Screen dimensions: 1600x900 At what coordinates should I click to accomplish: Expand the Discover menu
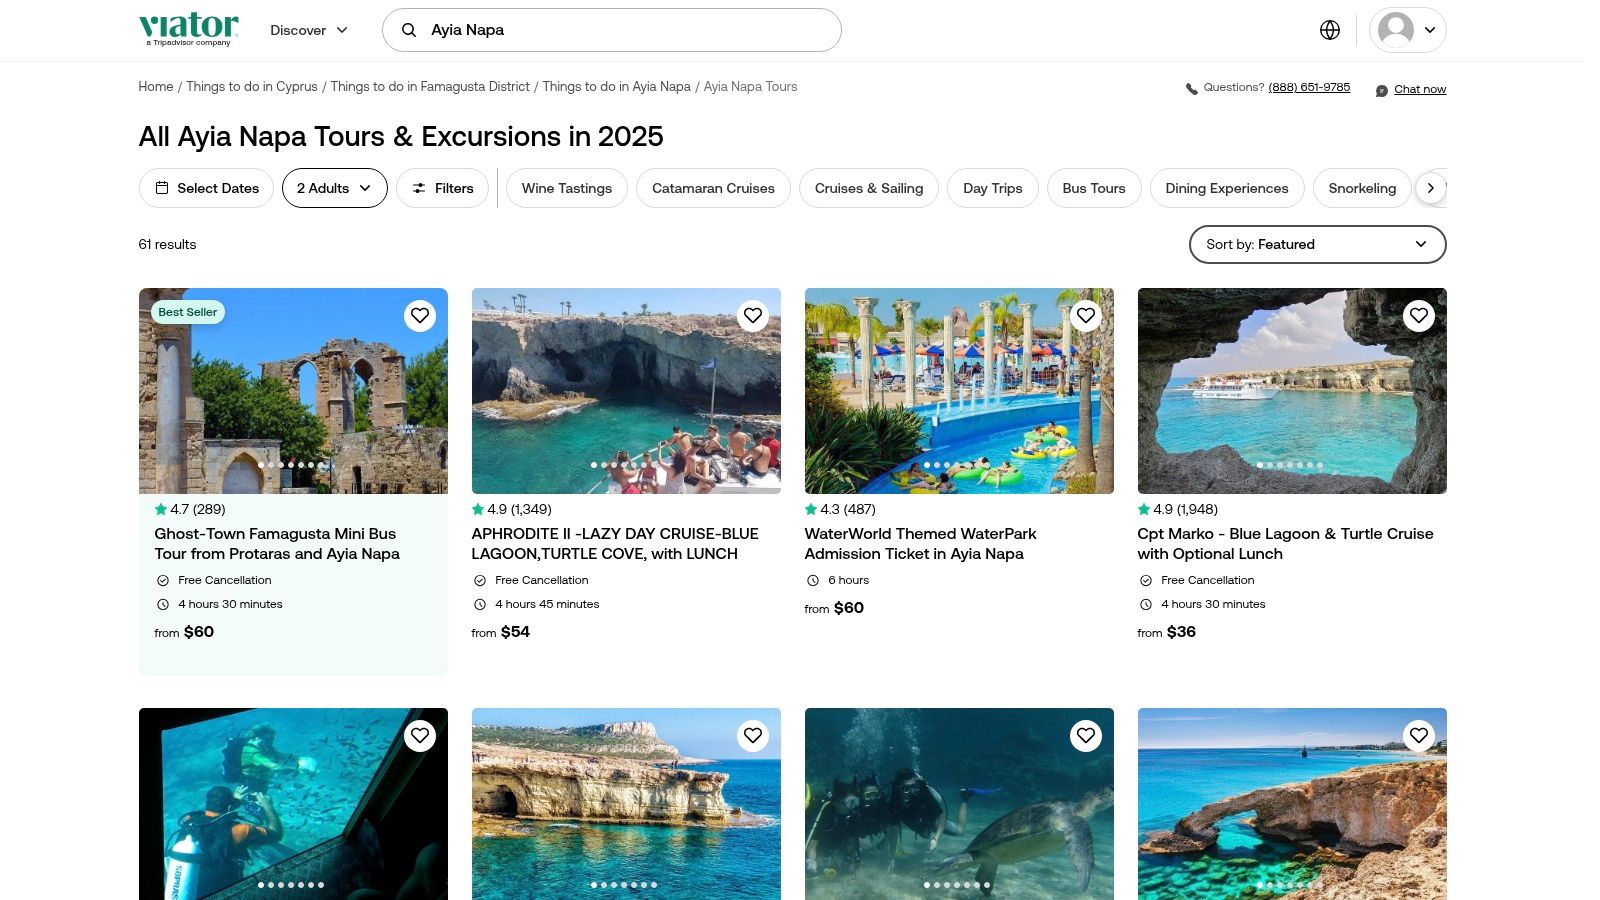309,30
